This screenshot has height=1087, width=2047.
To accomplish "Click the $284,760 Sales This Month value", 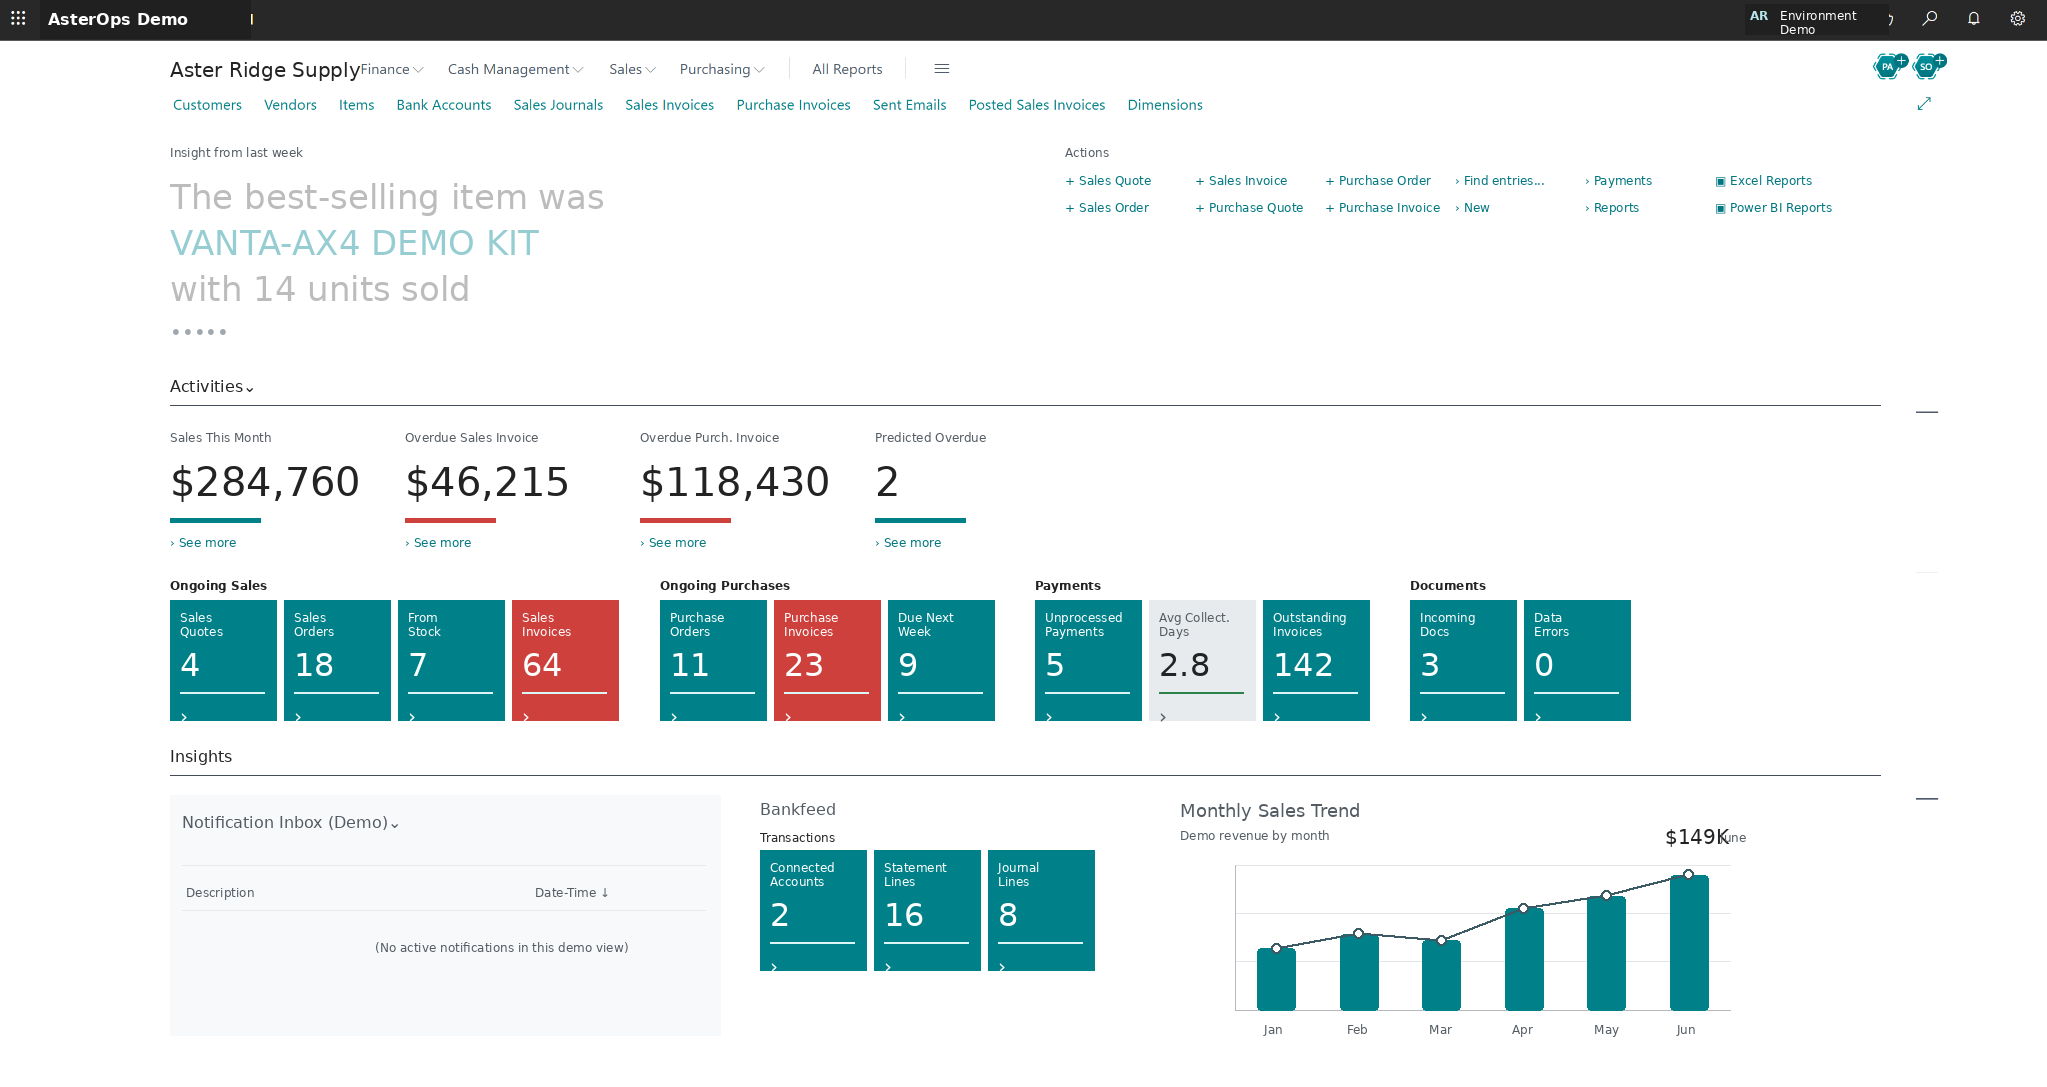I will 265,482.
